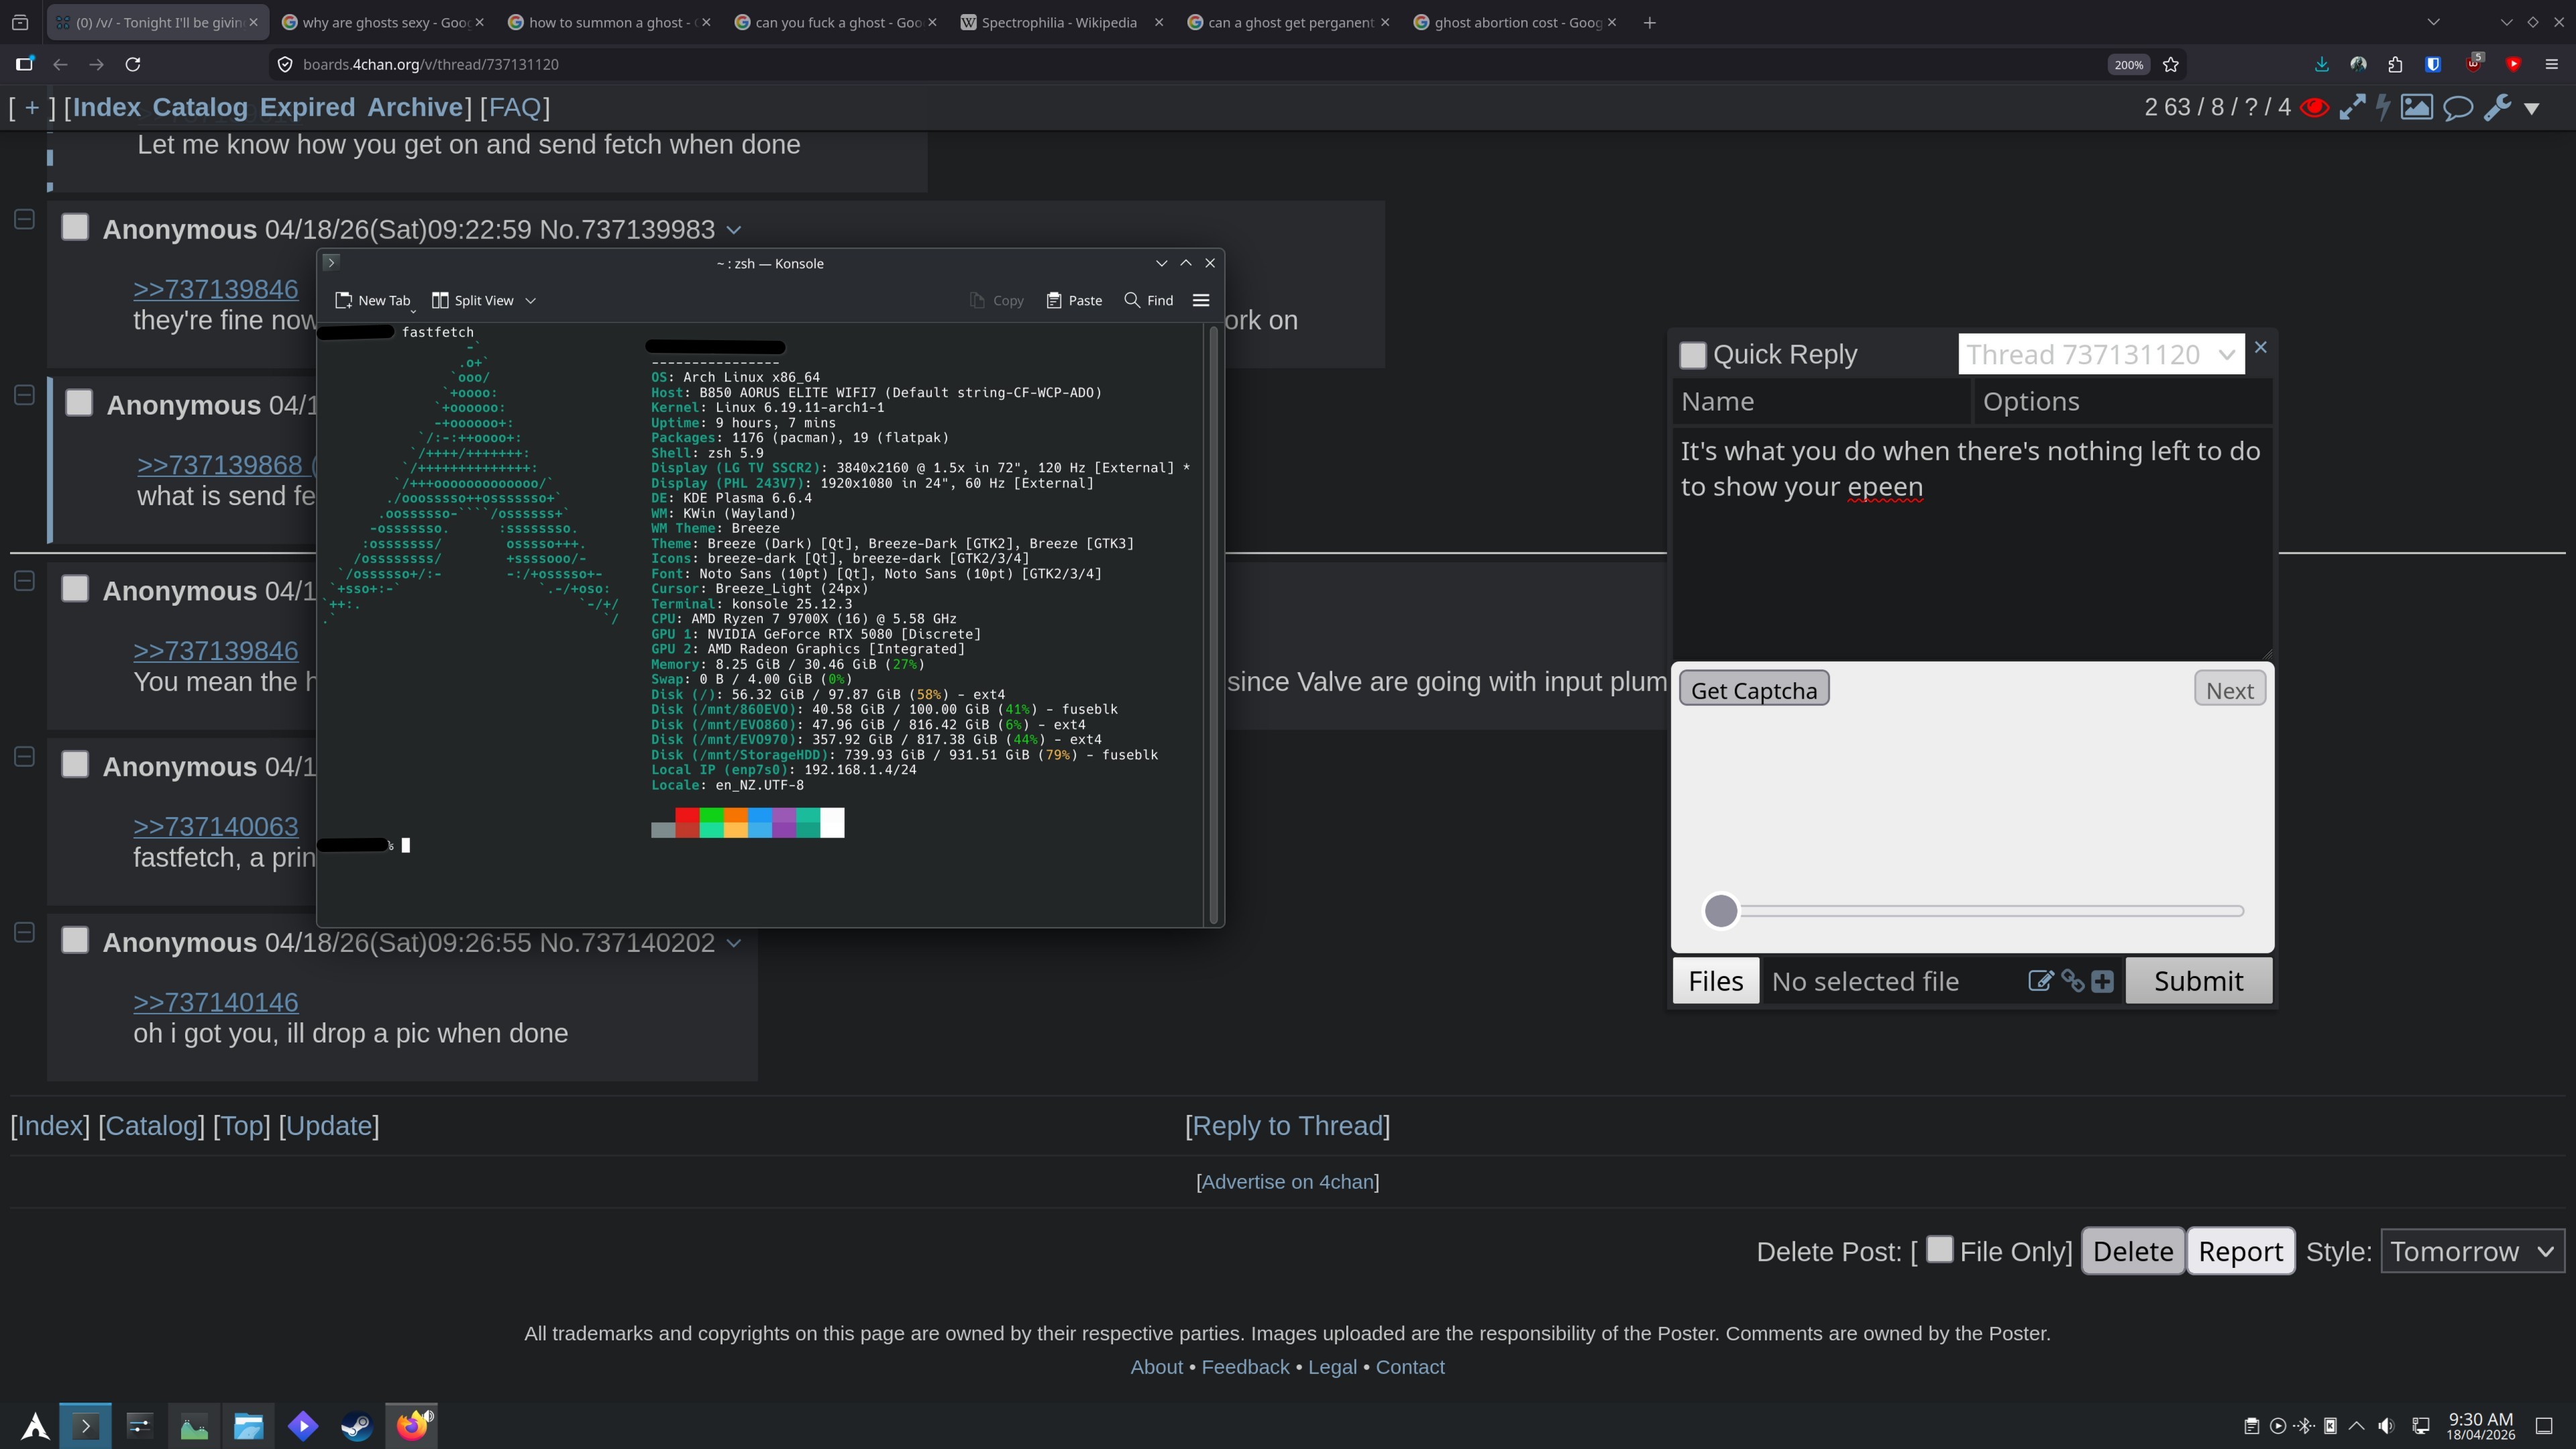Viewport: 2576px width, 1449px height.
Task: Click the reload page button
Action: 132,64
